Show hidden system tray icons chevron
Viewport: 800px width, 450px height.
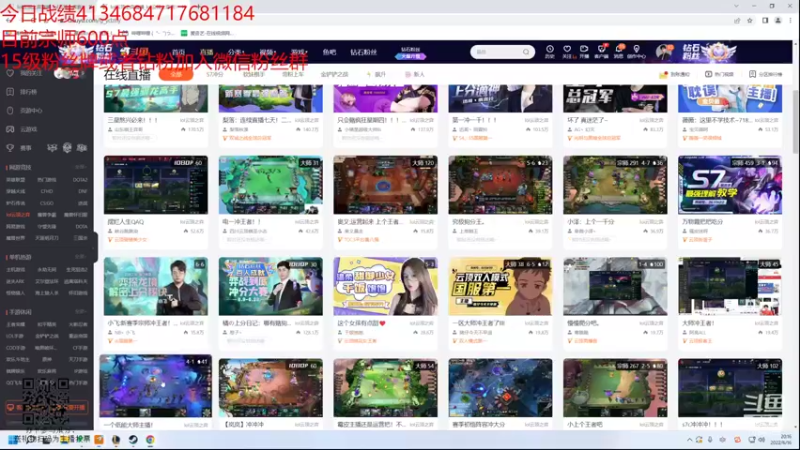[x=689, y=440]
